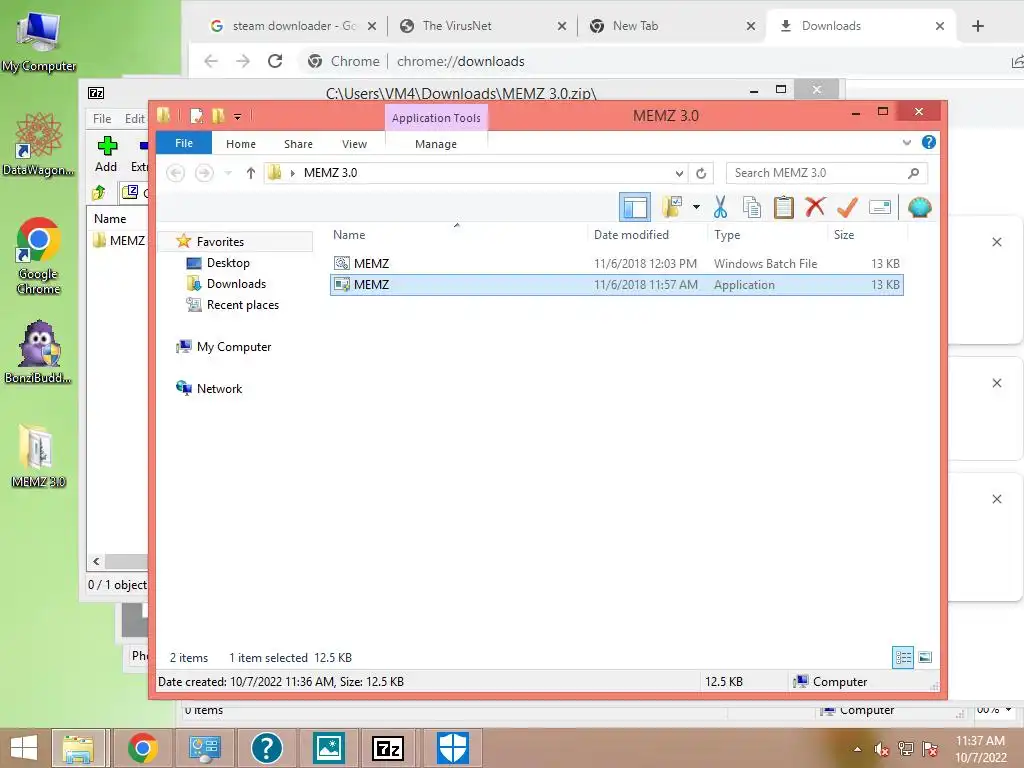Viewport: 1024px width, 768px height.
Task: Open the Edit menu in 7-Zip window
Action: tap(135, 118)
